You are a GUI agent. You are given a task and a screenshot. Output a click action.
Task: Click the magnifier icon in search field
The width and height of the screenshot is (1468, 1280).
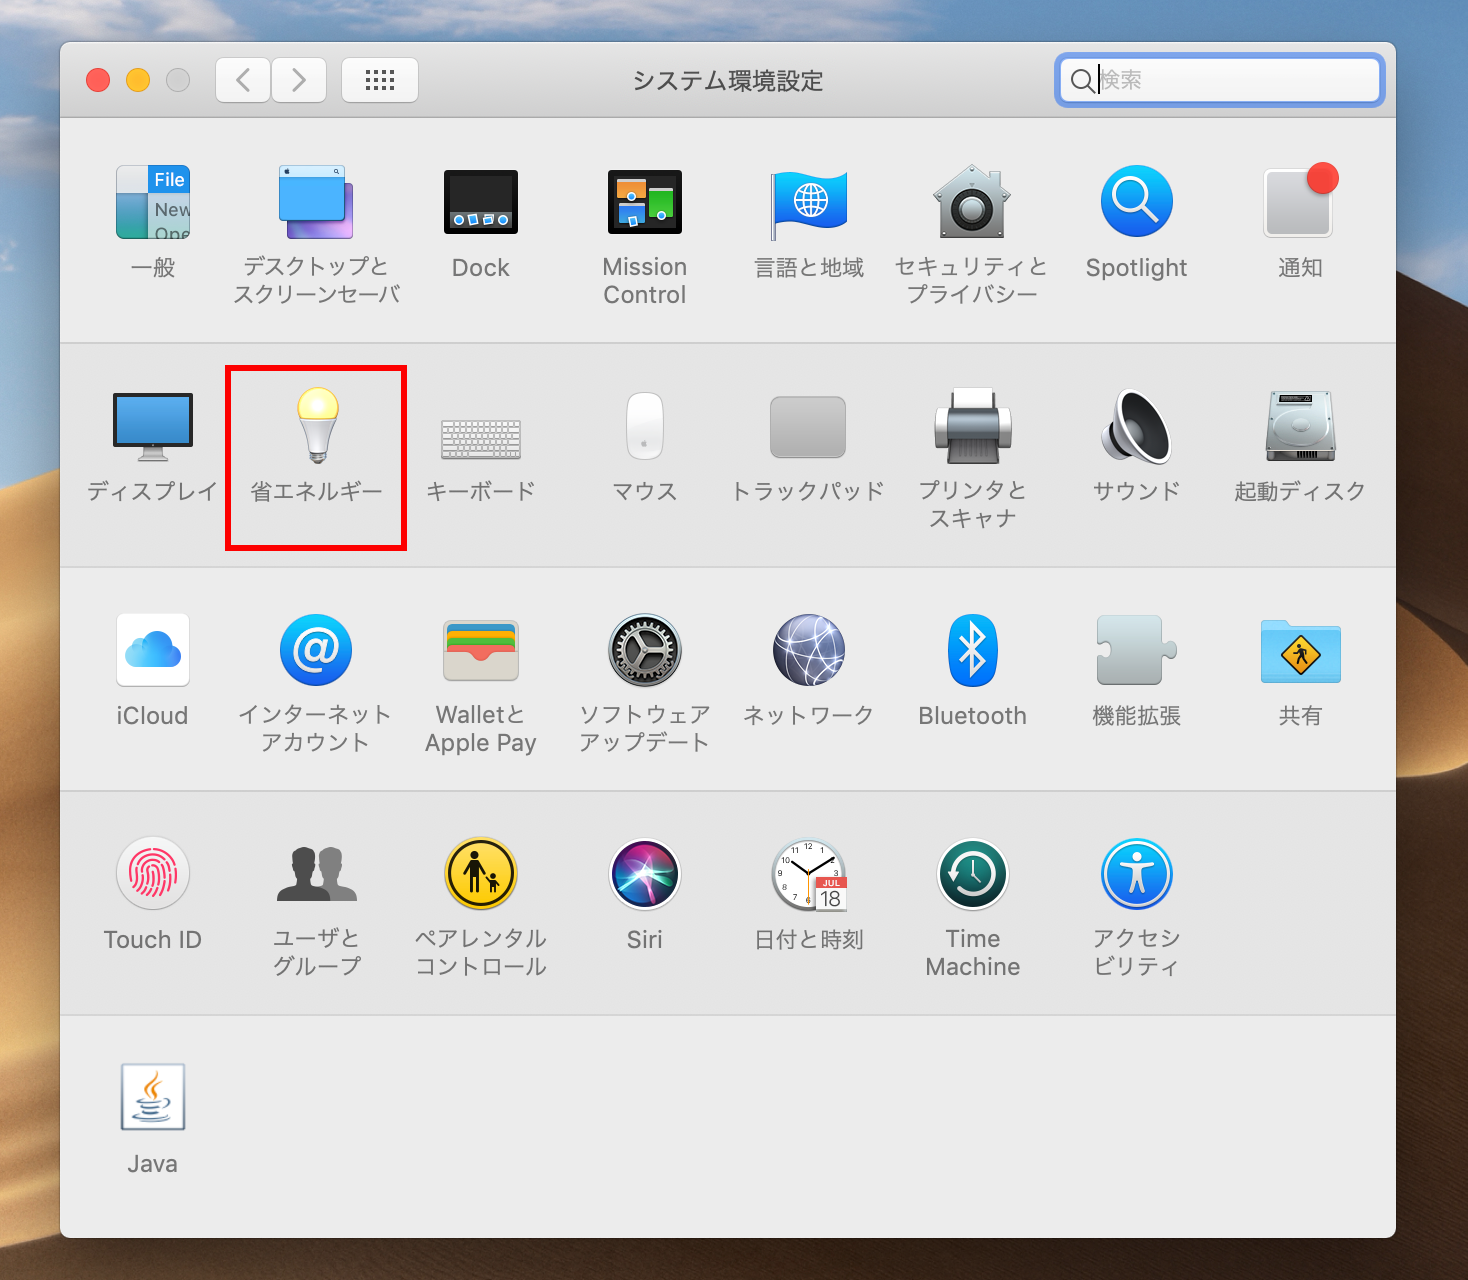(x=1082, y=80)
